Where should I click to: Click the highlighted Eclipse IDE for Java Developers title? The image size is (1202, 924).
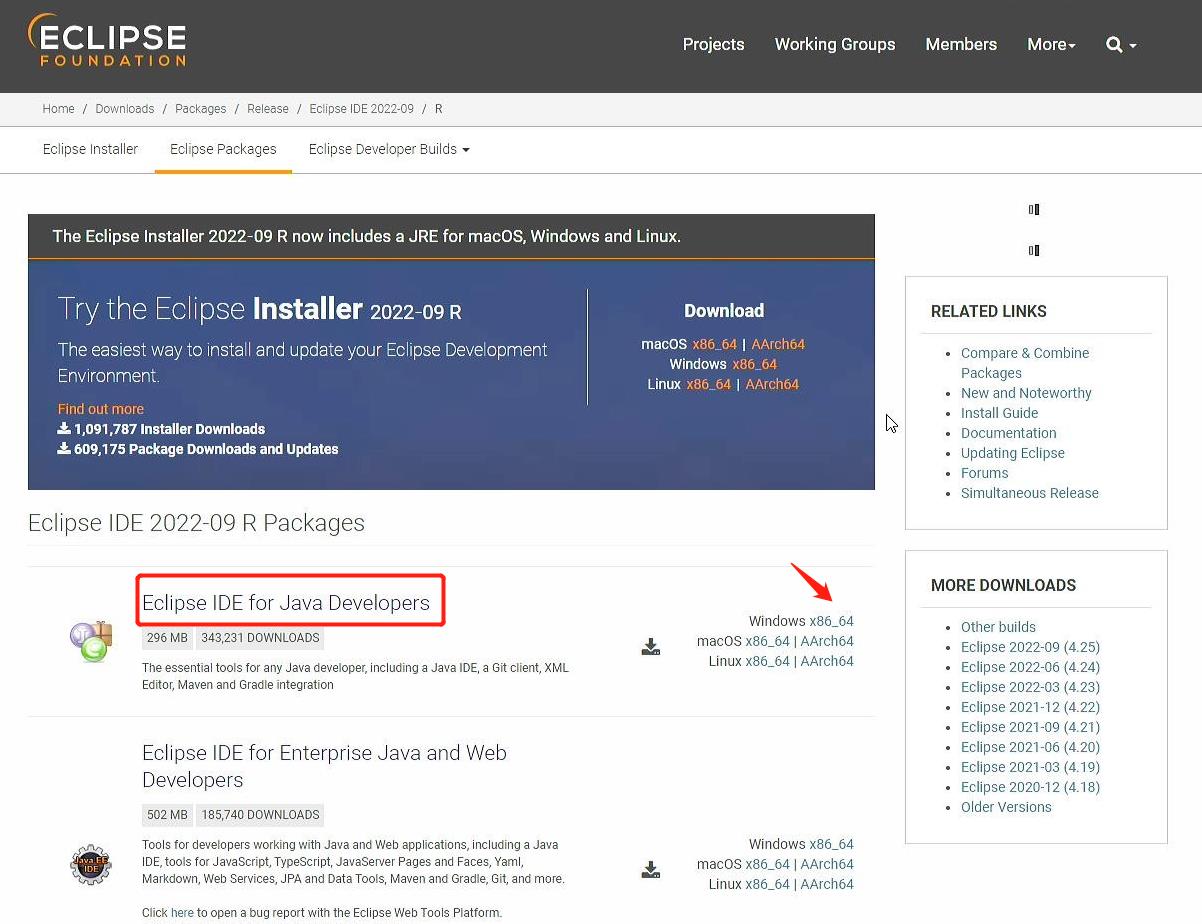pos(289,600)
